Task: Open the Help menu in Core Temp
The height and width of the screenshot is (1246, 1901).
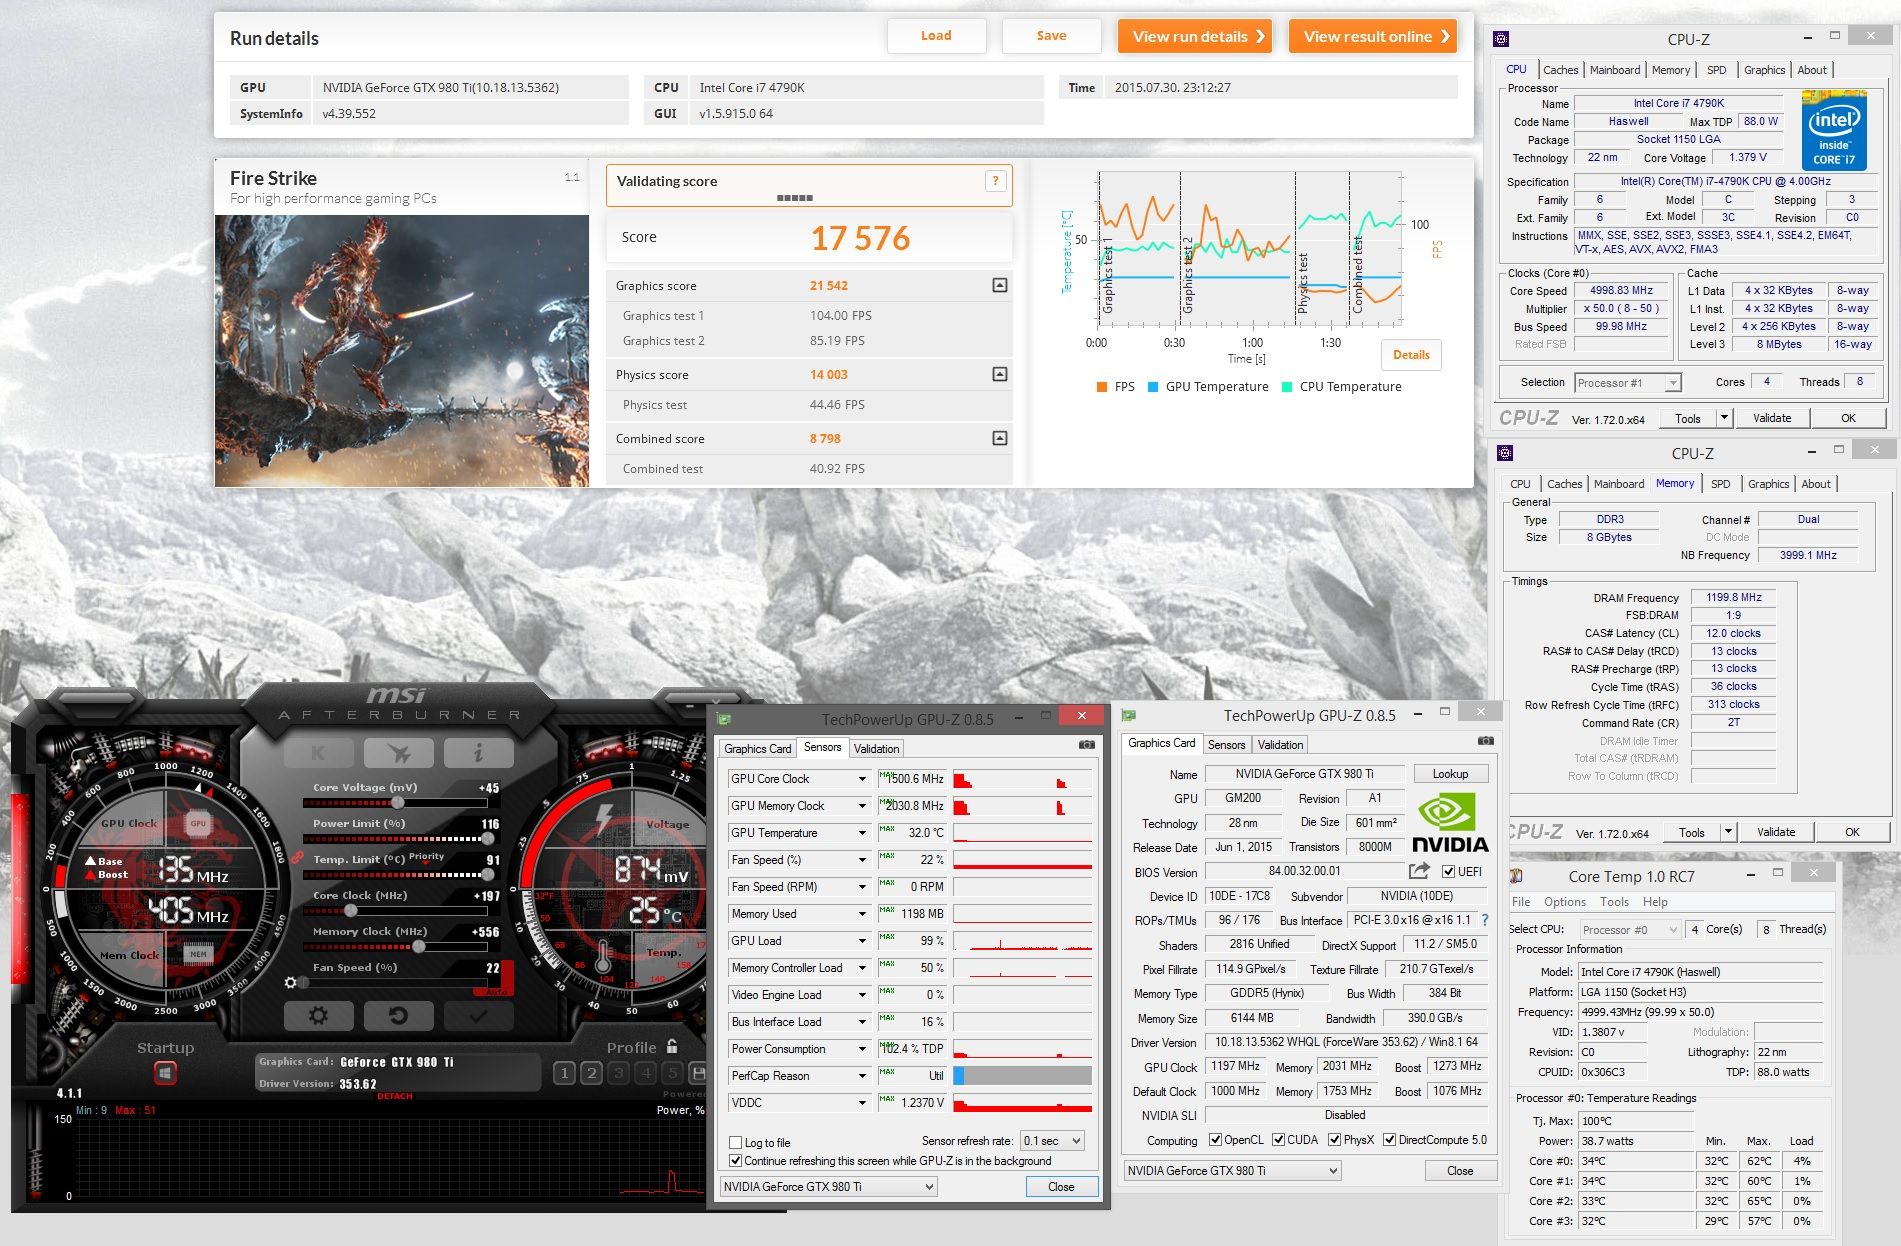Action: (1655, 902)
